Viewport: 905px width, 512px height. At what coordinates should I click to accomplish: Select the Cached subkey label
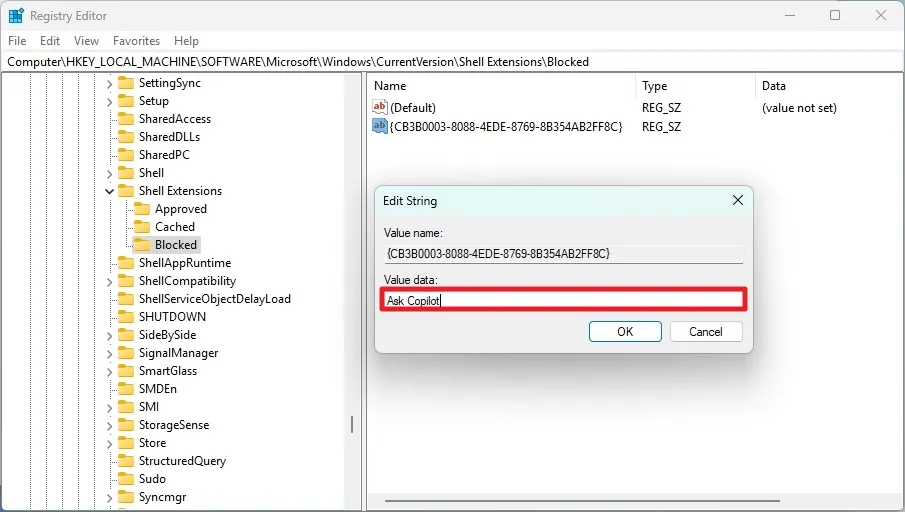[175, 227]
